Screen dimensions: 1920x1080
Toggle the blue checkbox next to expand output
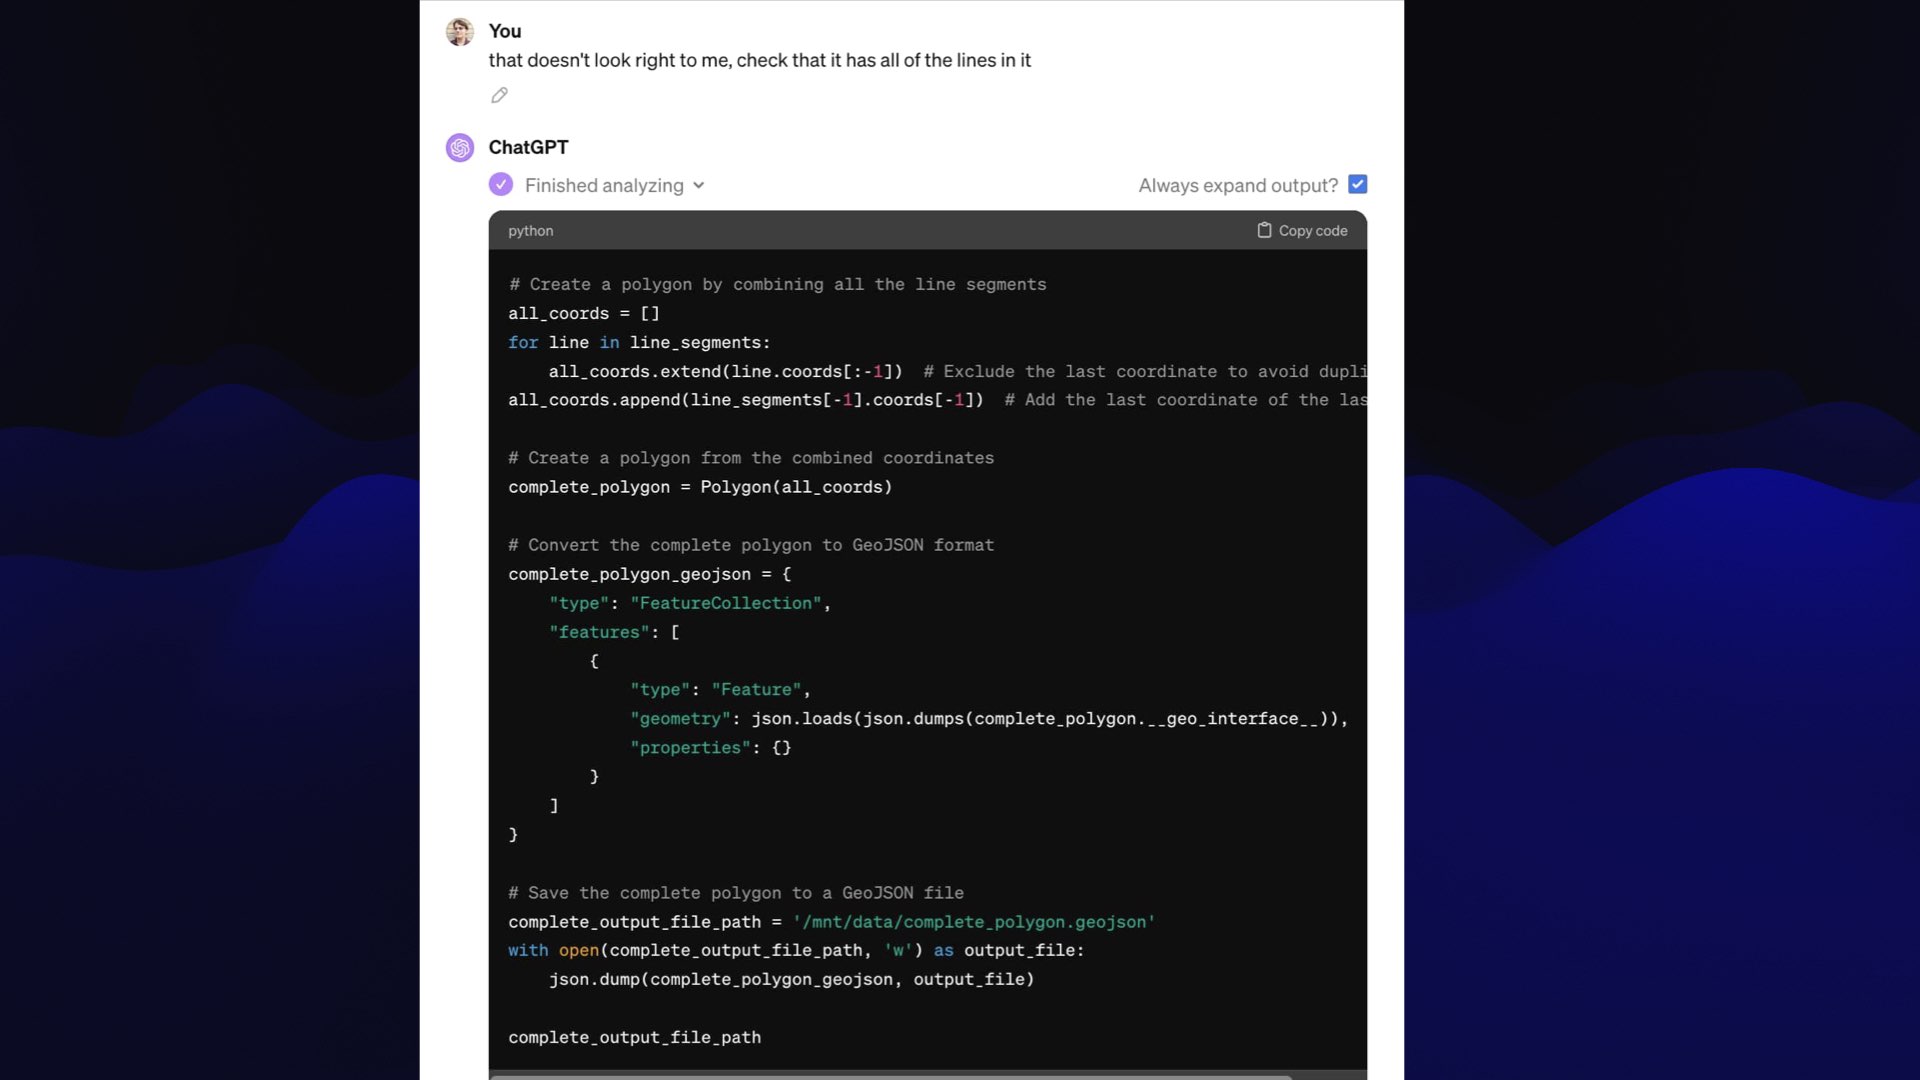pyautogui.click(x=1358, y=183)
